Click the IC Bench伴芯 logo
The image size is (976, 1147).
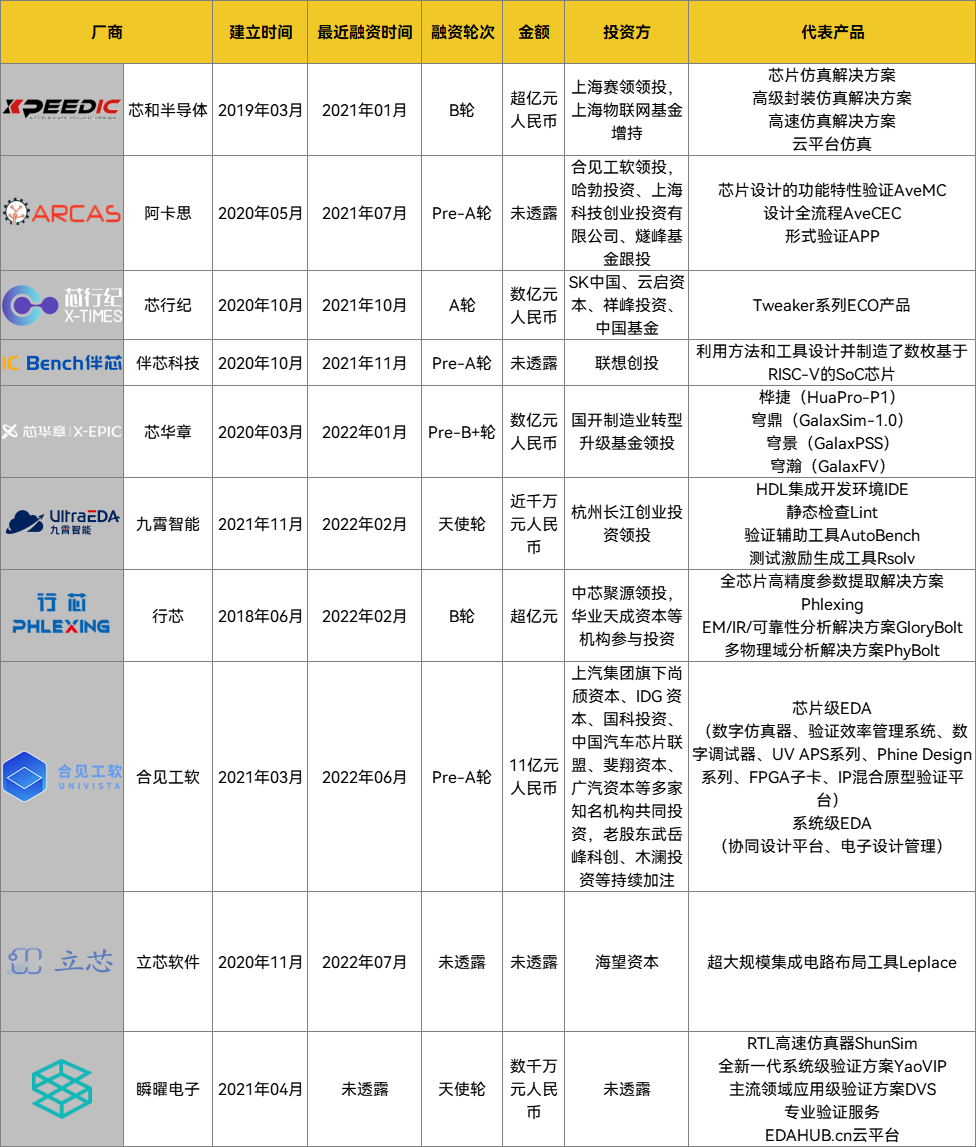(62, 363)
